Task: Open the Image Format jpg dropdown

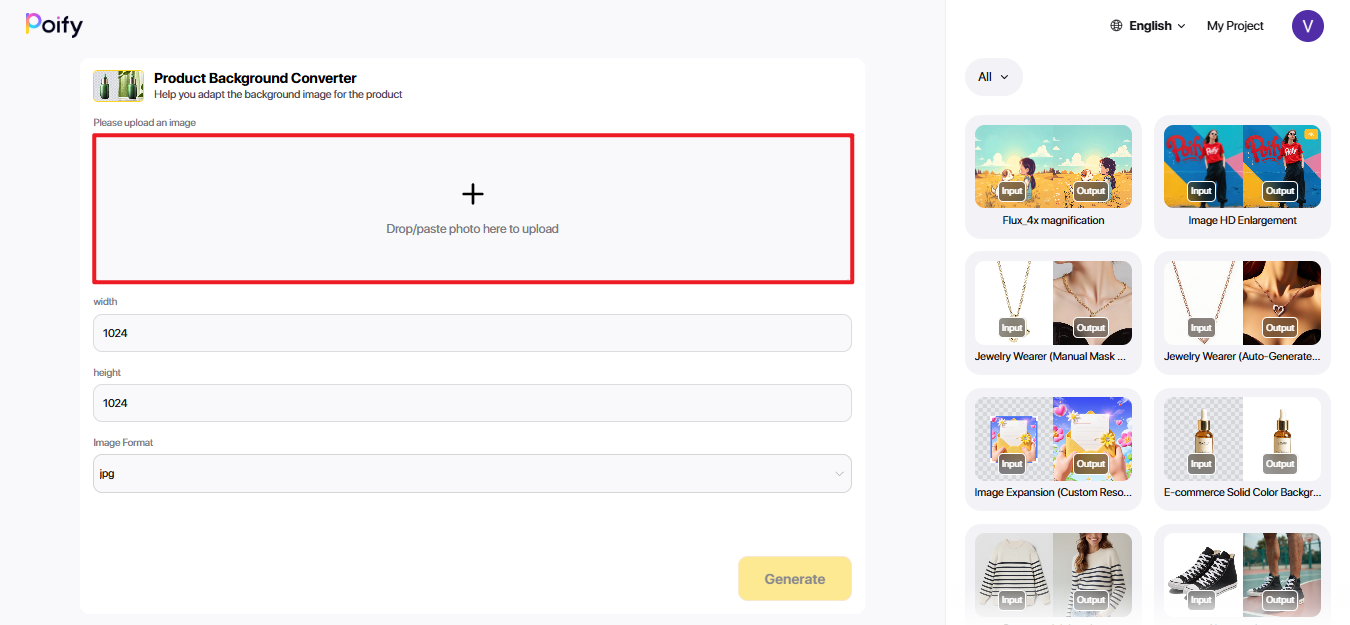Action: (472, 474)
